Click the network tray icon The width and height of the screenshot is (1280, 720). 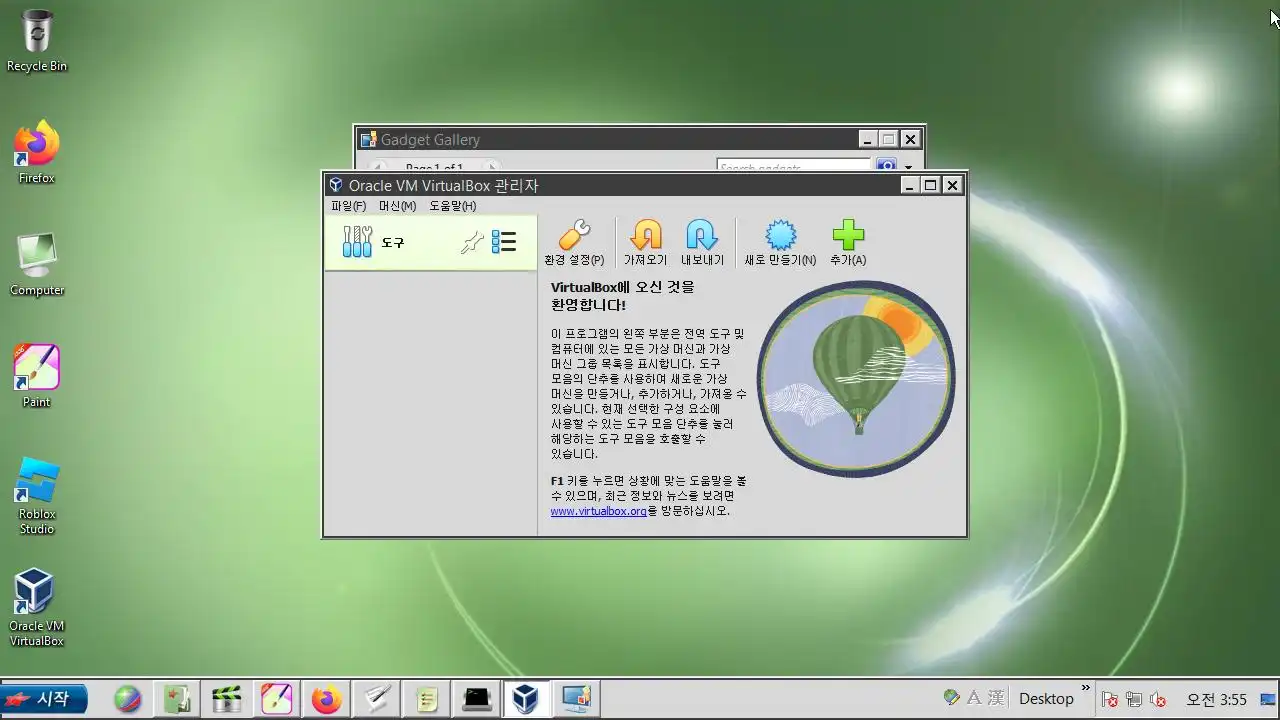(1134, 699)
